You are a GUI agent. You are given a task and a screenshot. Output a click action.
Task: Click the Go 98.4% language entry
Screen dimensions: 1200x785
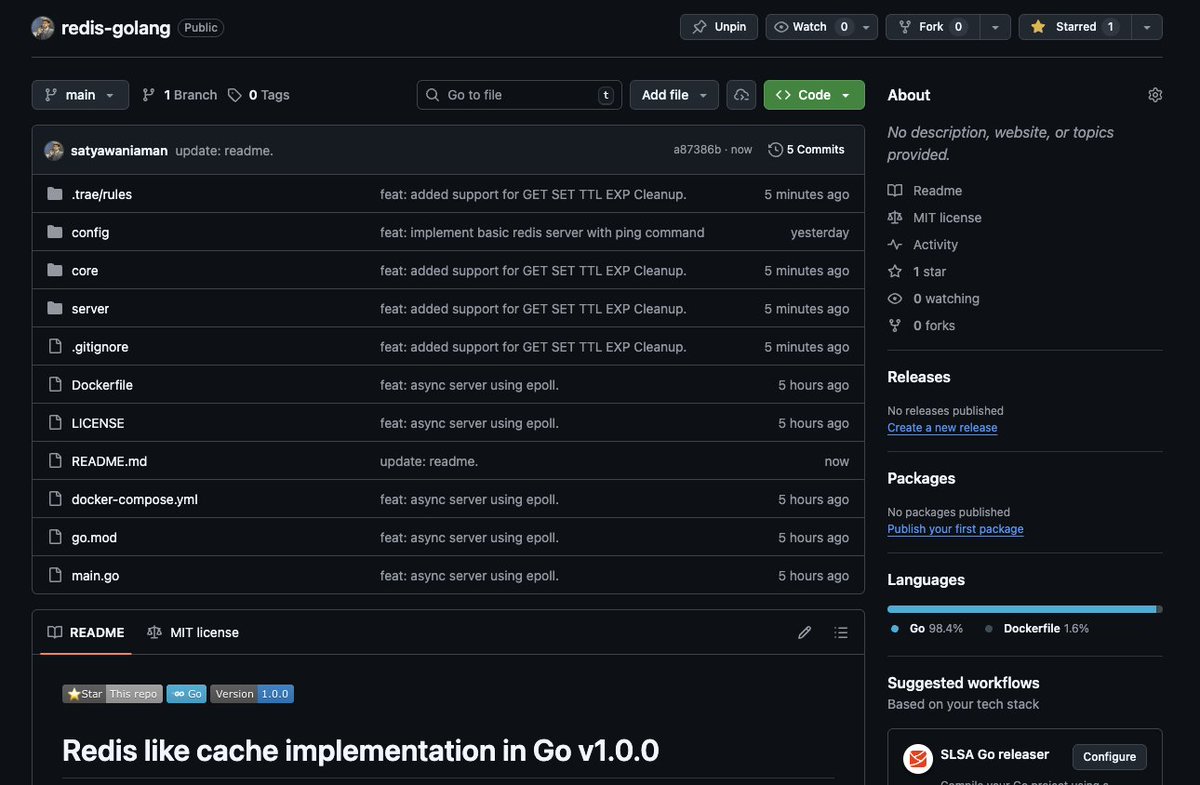tap(926, 629)
